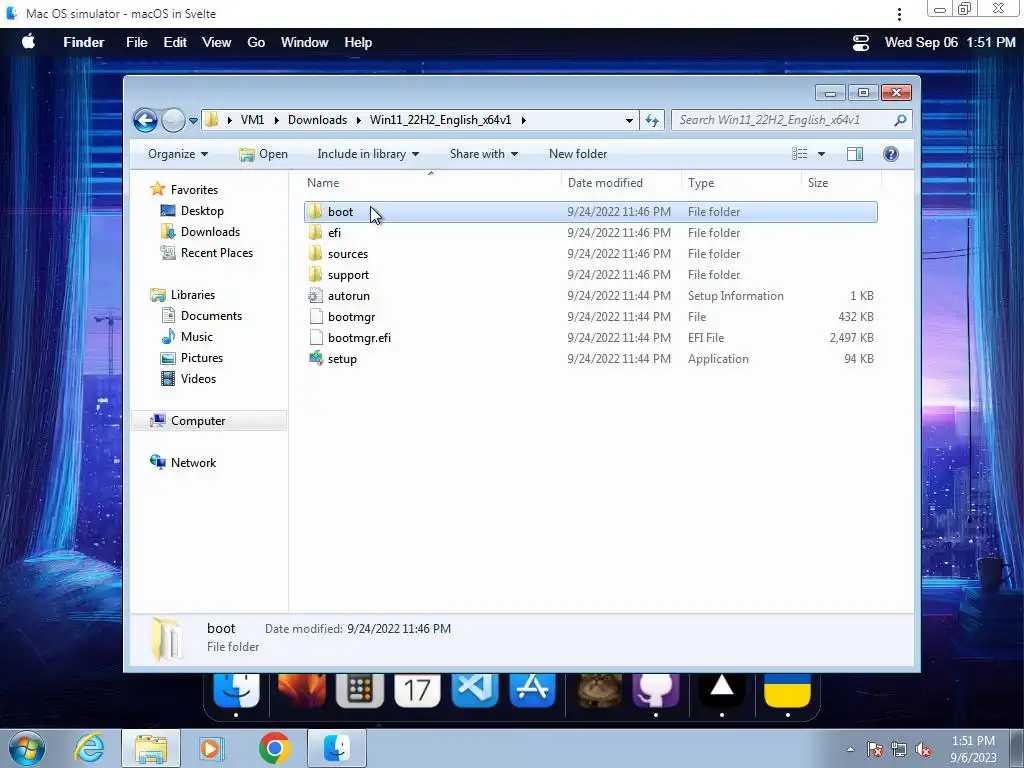Select Network in the navigation pane

183,462
